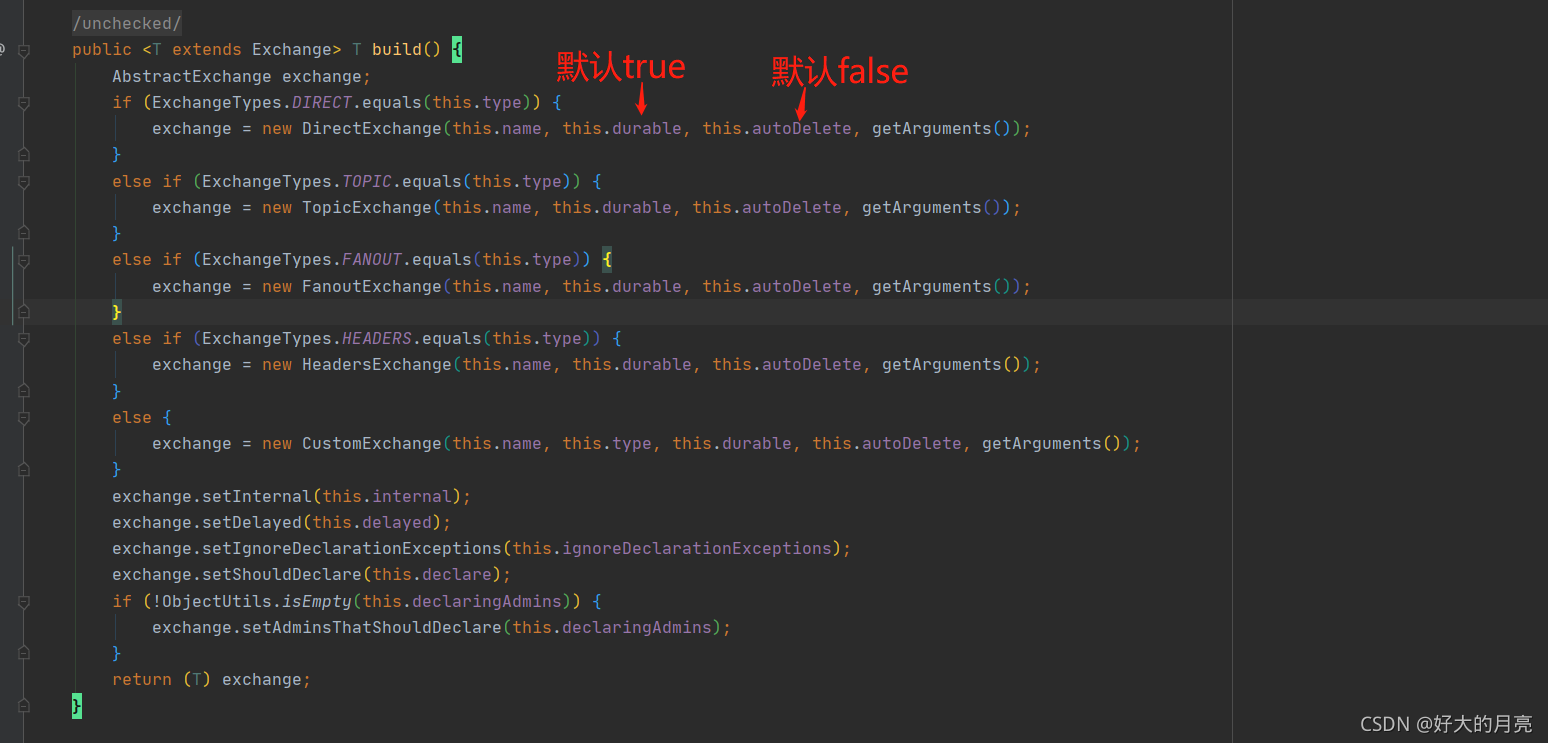This screenshot has height=743, width=1548.
Task: Place cursor on the 'build' method name
Action: pyautogui.click(x=396, y=50)
